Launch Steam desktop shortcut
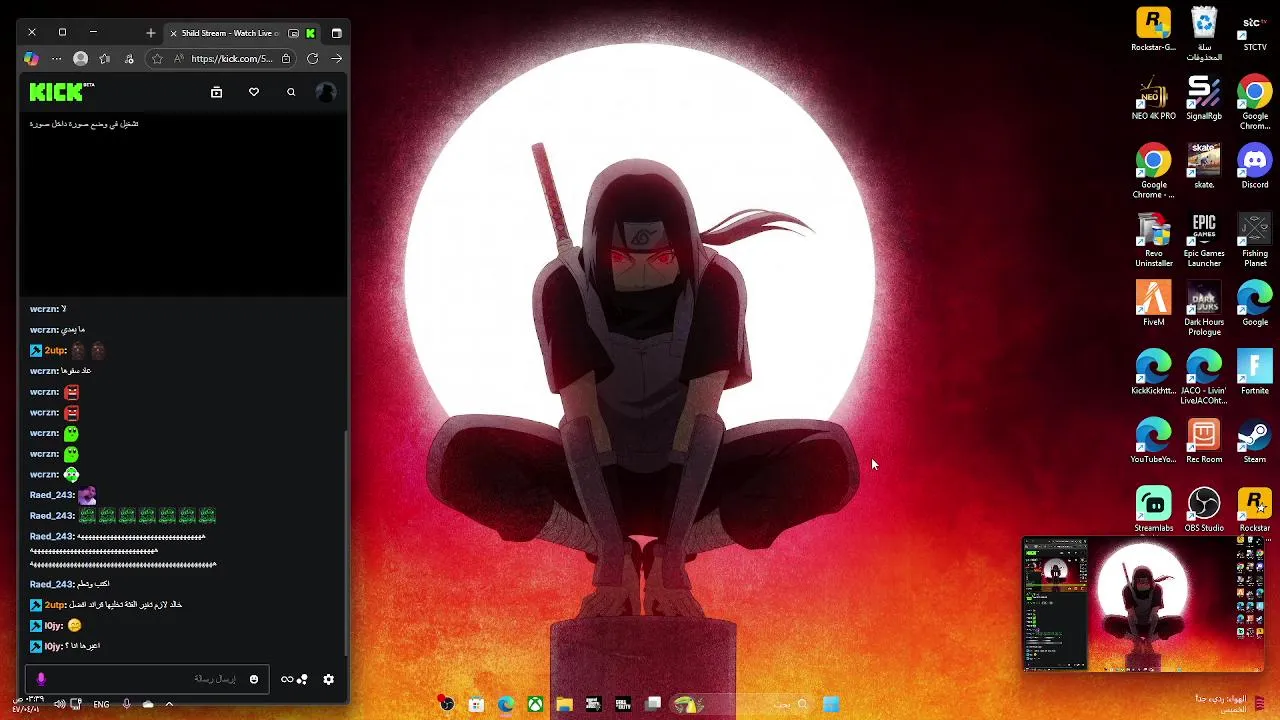 [x=1255, y=442]
